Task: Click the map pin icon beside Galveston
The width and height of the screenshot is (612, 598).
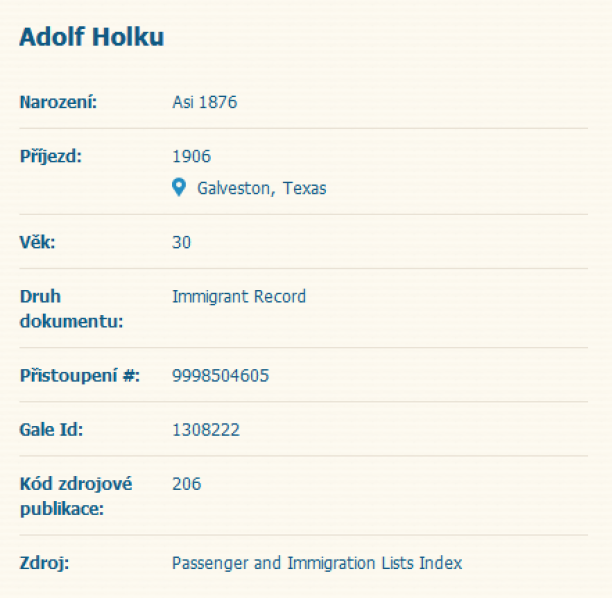Action: point(179,187)
